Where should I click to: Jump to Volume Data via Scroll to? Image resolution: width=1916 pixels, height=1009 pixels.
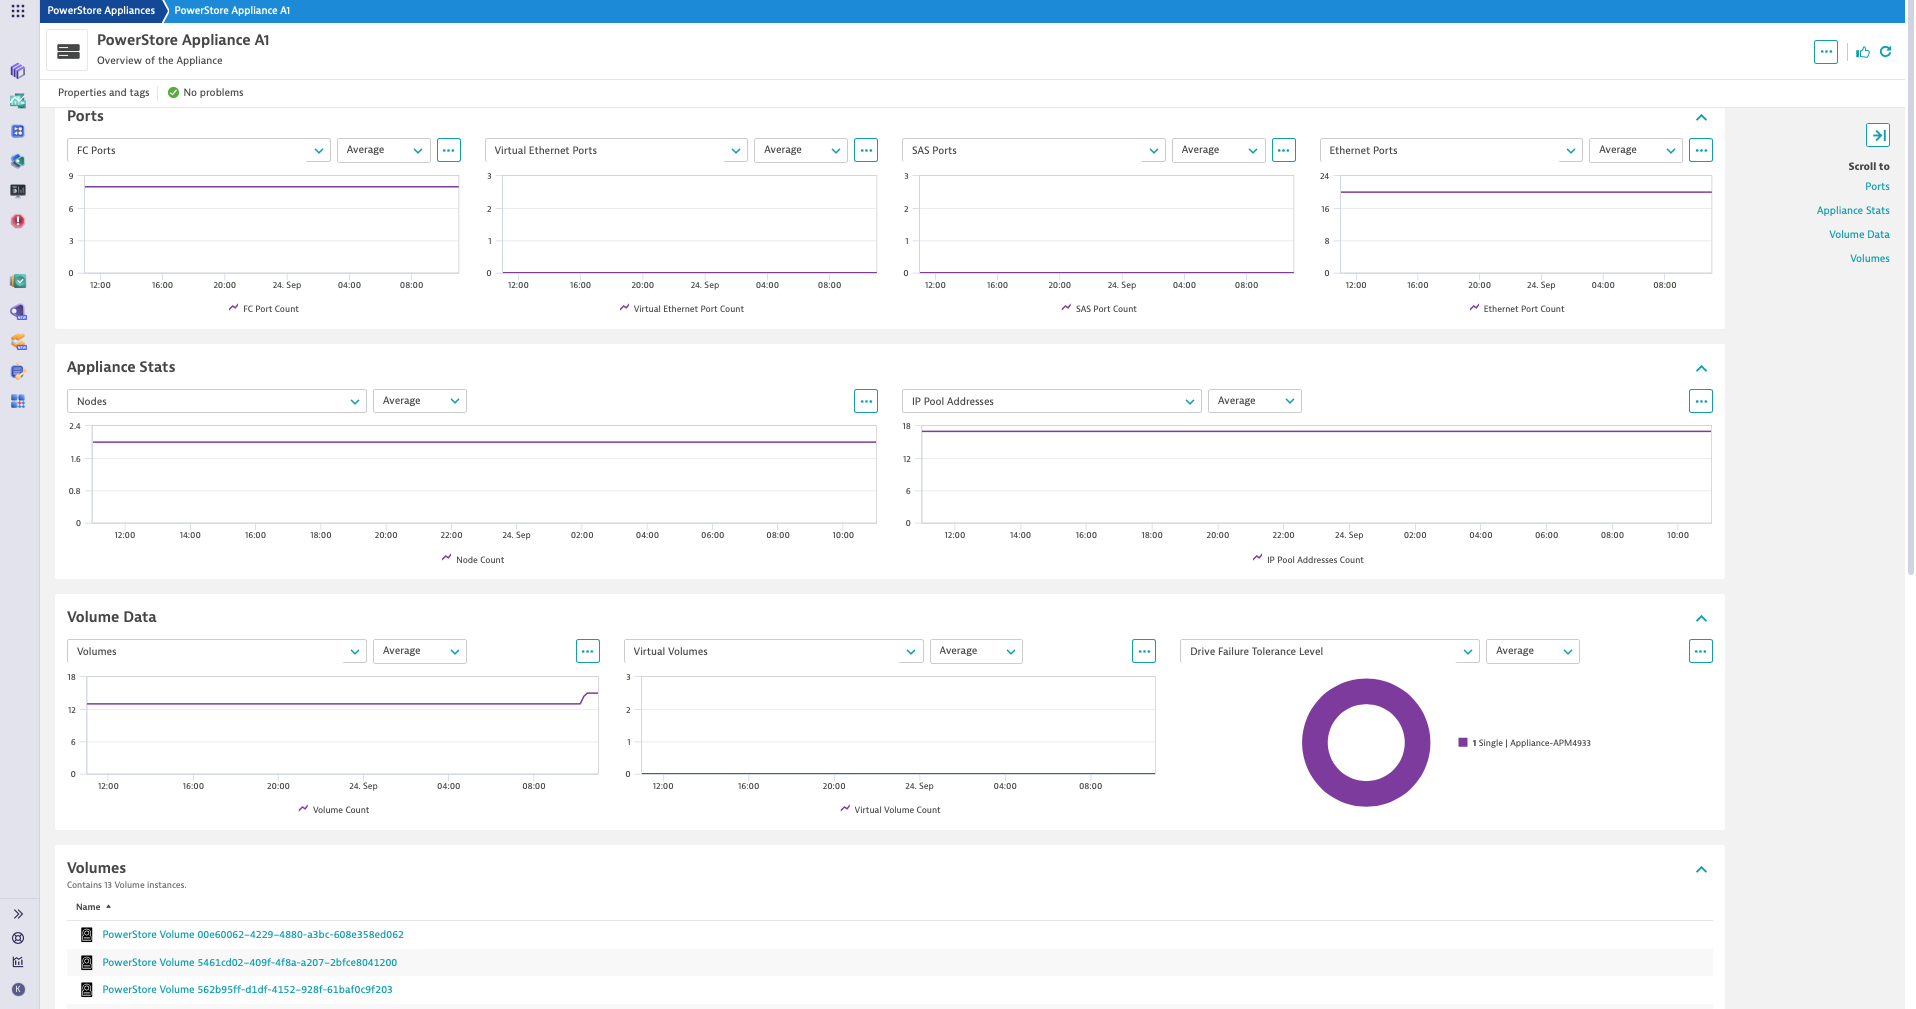coord(1859,235)
